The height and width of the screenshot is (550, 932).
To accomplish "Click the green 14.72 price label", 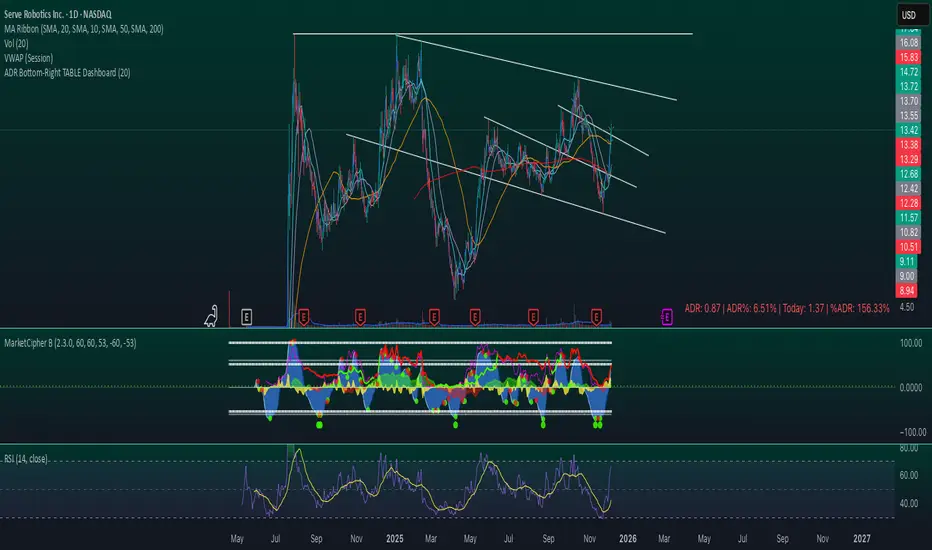I will click(908, 72).
